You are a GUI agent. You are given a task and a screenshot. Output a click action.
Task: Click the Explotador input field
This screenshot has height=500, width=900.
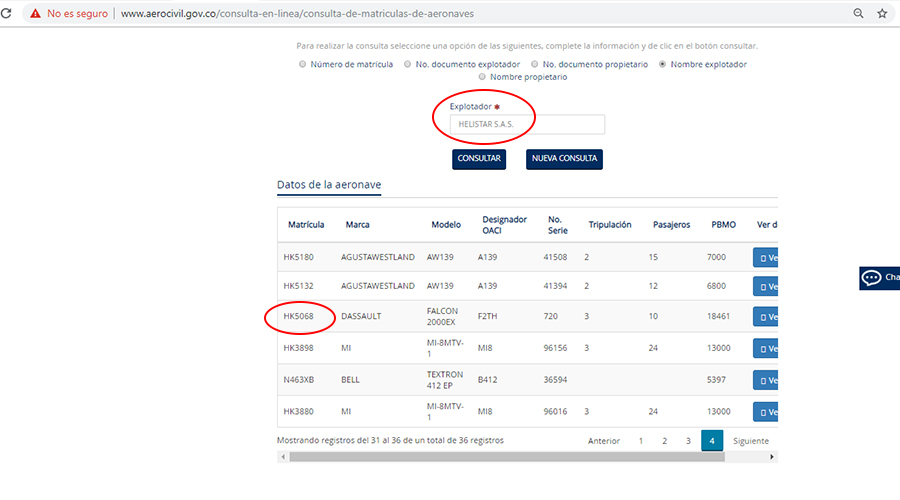(527, 124)
